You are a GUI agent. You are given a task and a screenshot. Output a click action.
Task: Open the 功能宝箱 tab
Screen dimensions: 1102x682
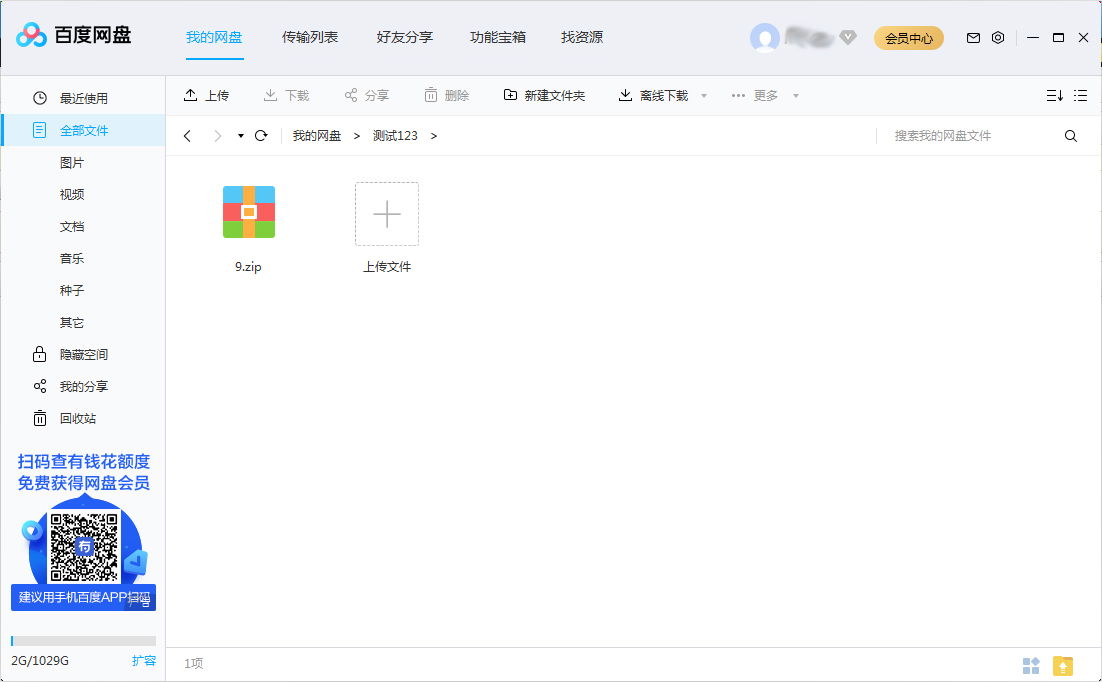coord(499,37)
